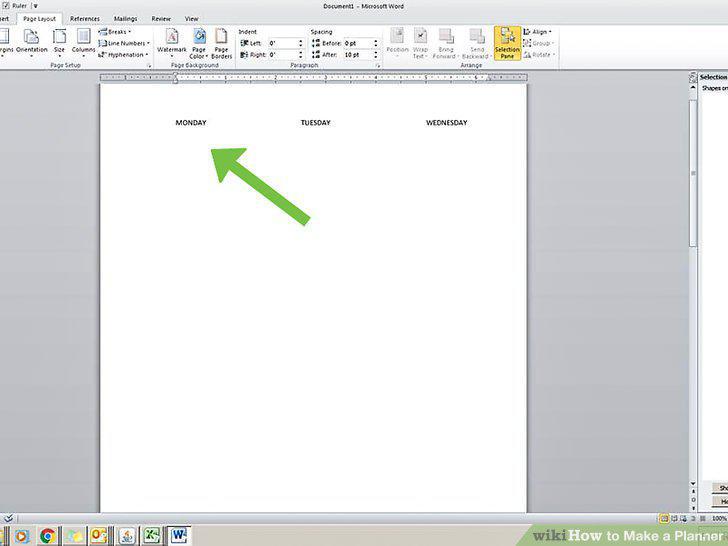Click the Spacing After spinner arrows
The image size is (728, 546).
(376, 55)
